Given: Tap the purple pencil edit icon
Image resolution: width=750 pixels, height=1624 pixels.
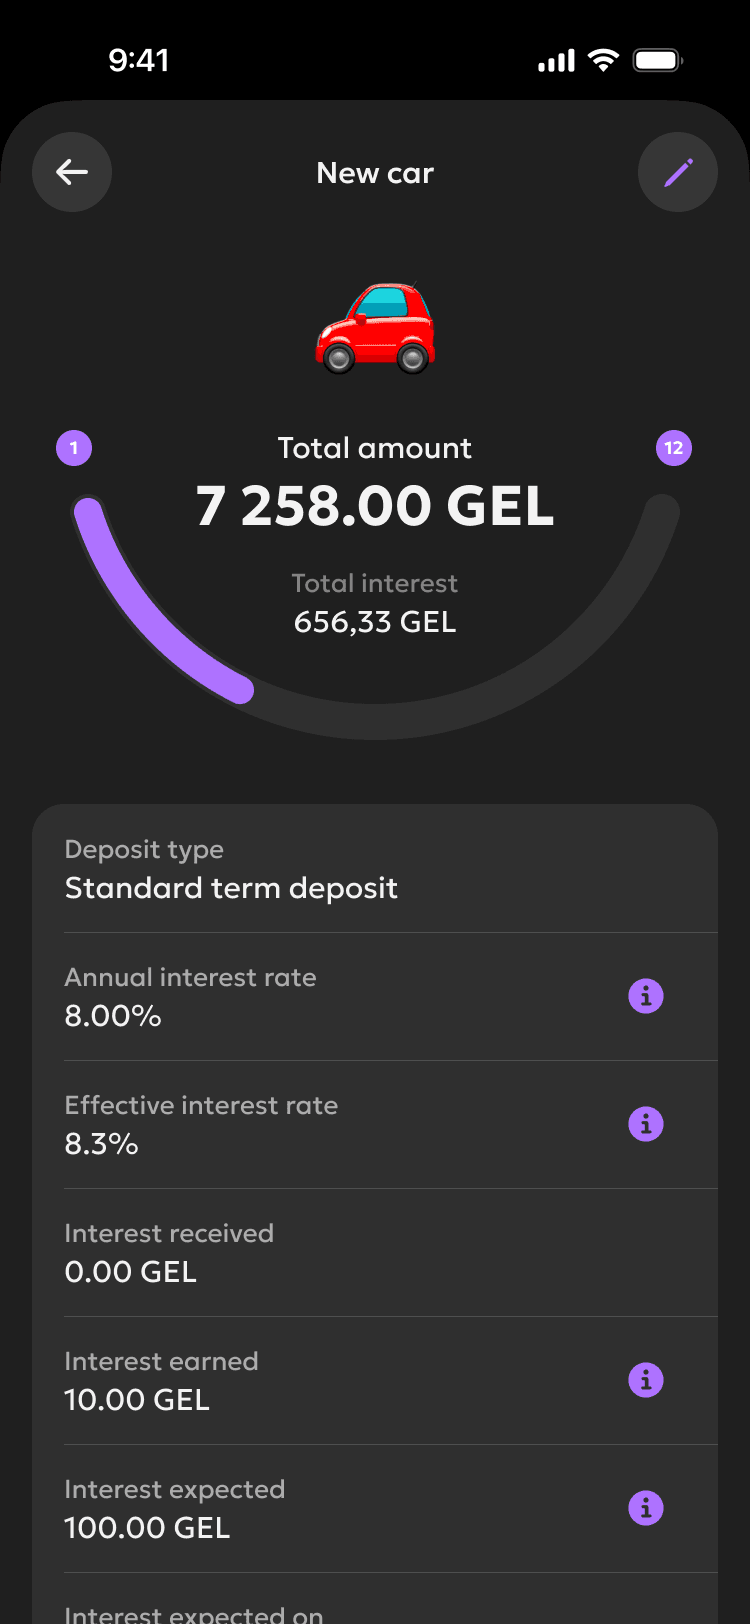Looking at the screenshot, I should coord(678,172).
